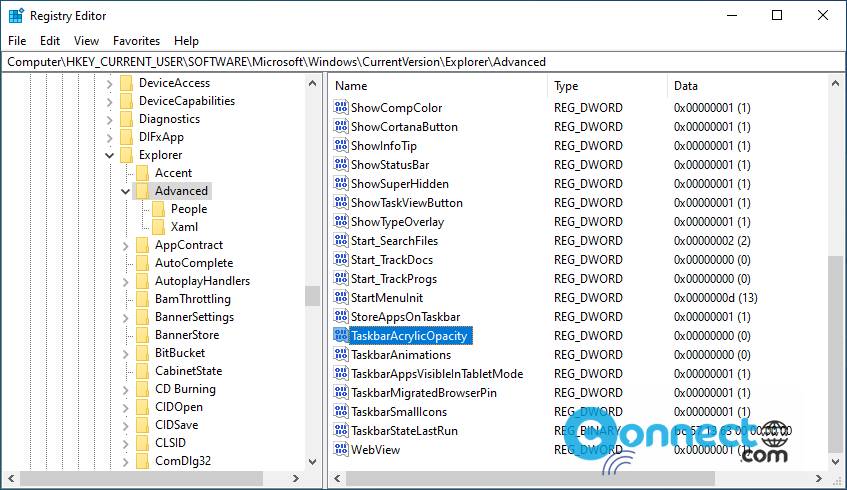
Task: Select the Accent key in tree
Action: click(173, 173)
